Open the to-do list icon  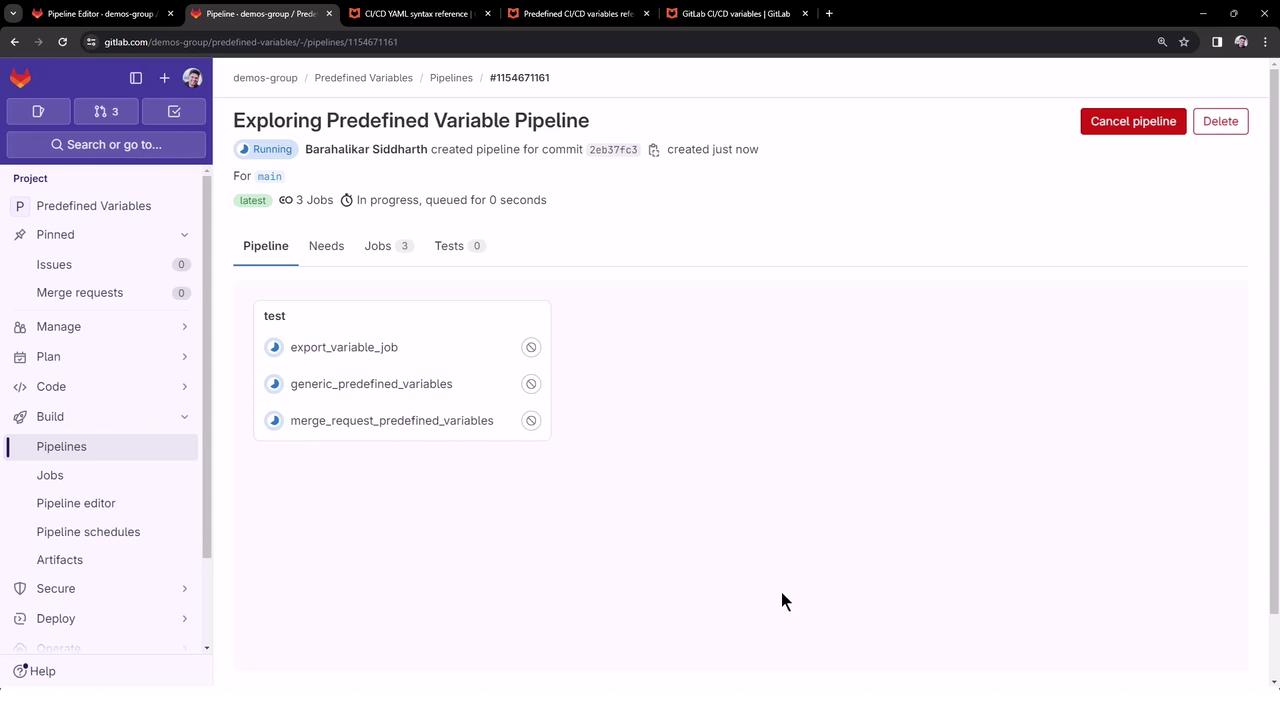[174, 112]
